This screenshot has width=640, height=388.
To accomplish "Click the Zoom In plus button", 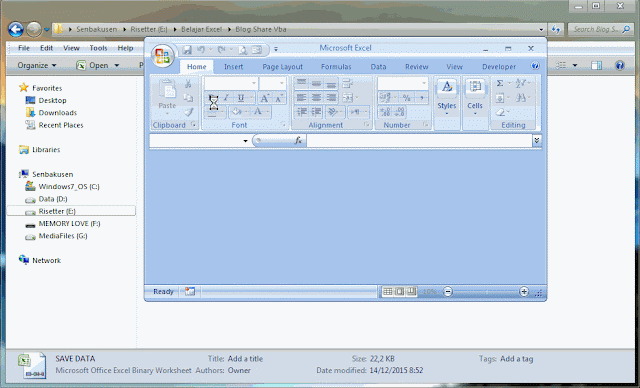I will (x=524, y=291).
